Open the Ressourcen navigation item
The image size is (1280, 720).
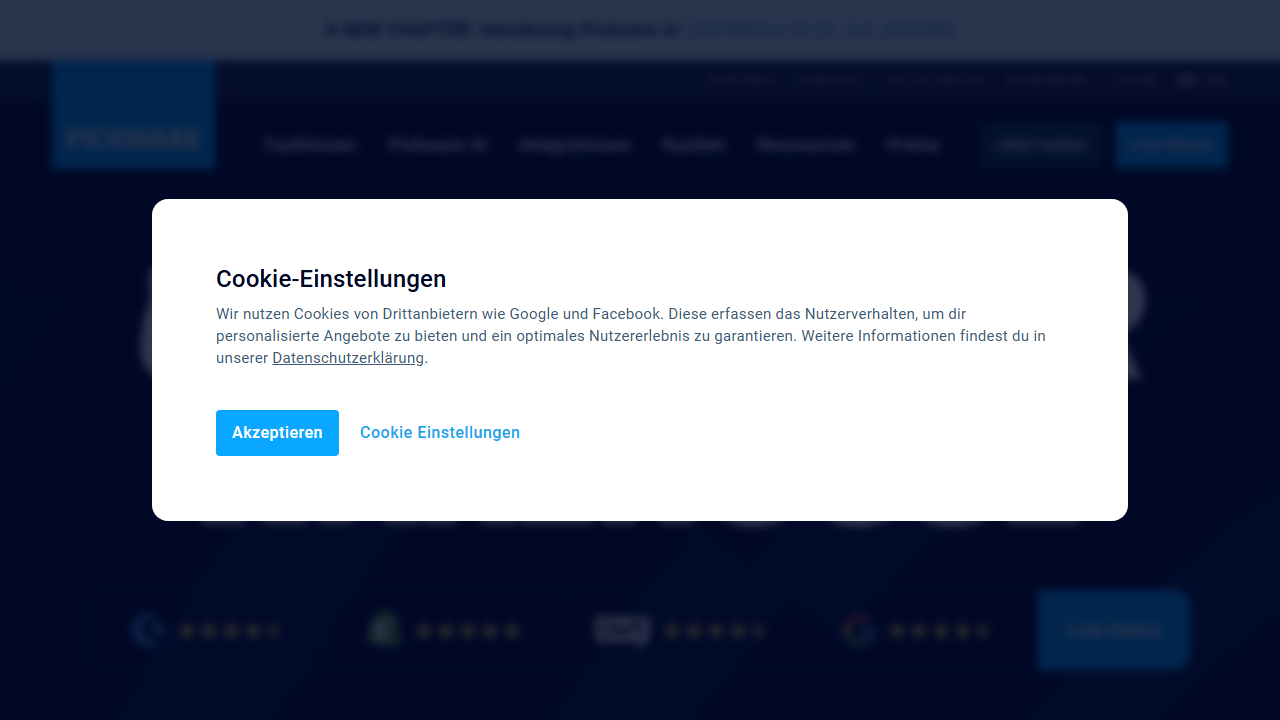point(806,145)
